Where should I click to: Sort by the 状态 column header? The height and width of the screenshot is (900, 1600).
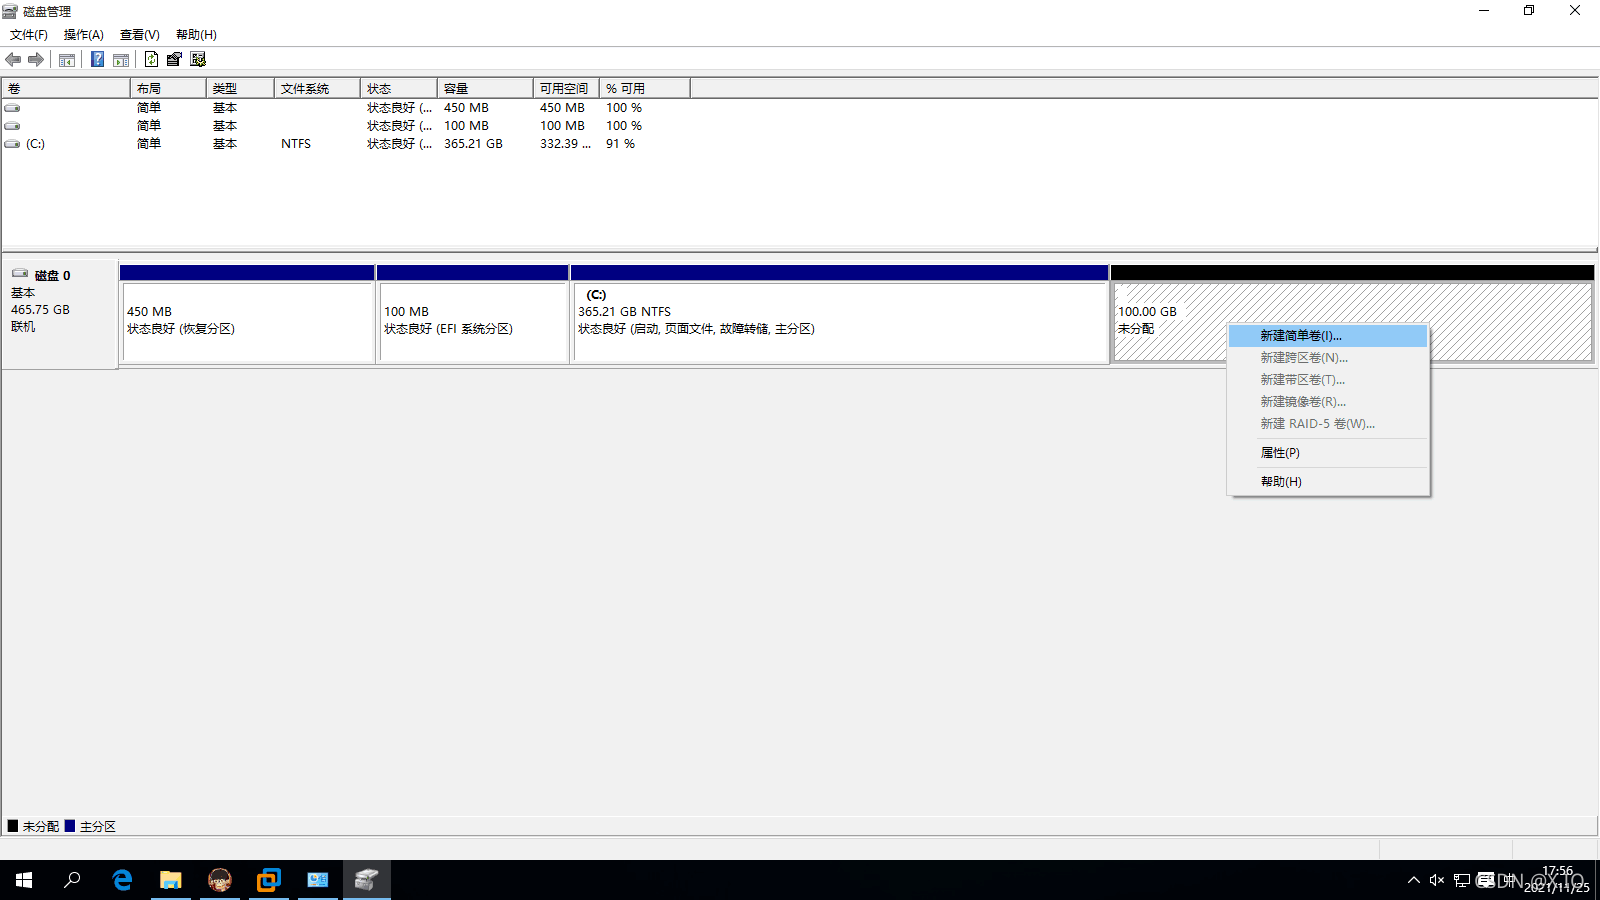pos(399,89)
